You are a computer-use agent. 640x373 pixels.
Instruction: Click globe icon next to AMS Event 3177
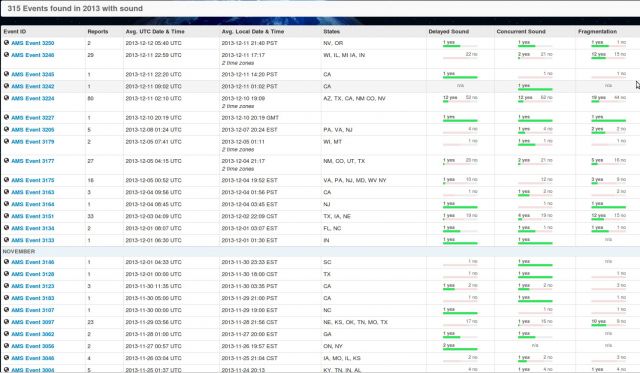(7, 160)
